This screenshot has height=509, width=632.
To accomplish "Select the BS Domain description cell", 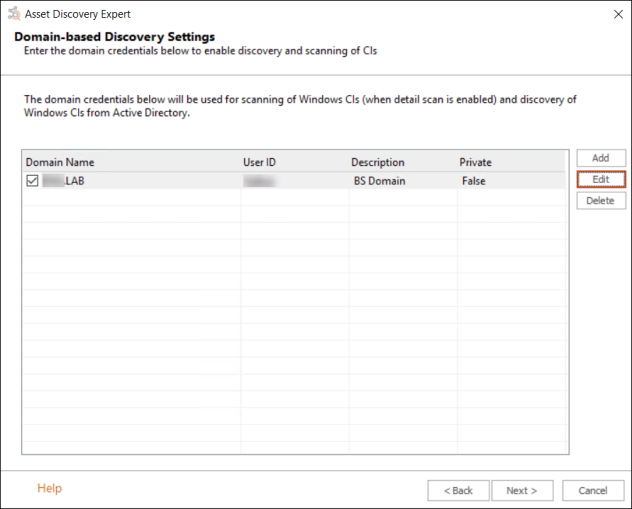I will click(381, 181).
